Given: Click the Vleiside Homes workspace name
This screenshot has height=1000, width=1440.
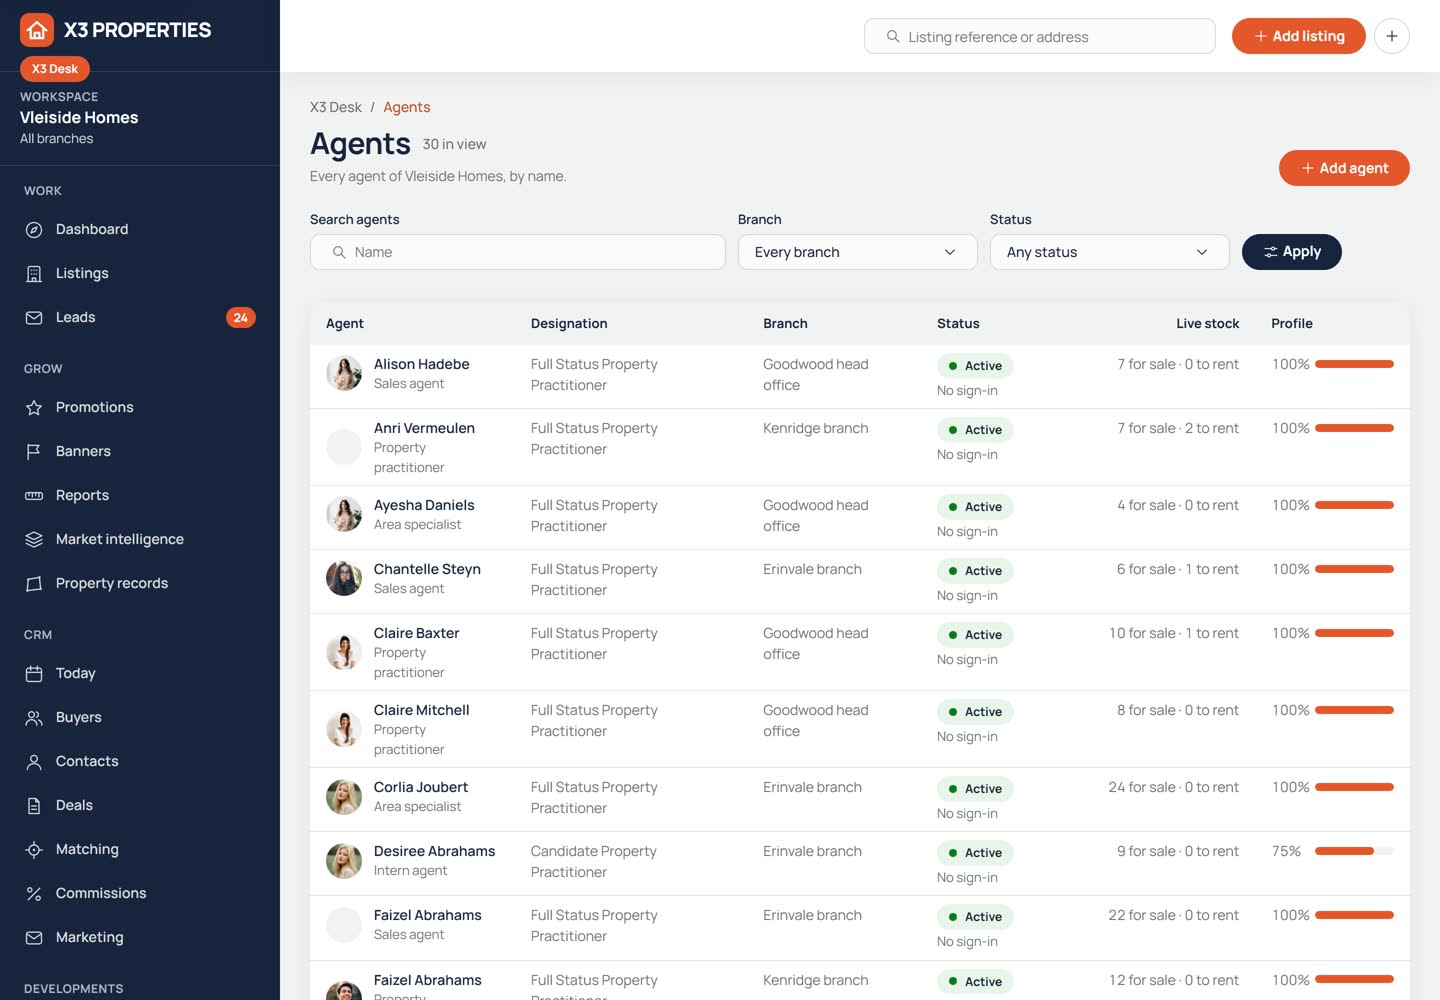Looking at the screenshot, I should pyautogui.click(x=79, y=117).
